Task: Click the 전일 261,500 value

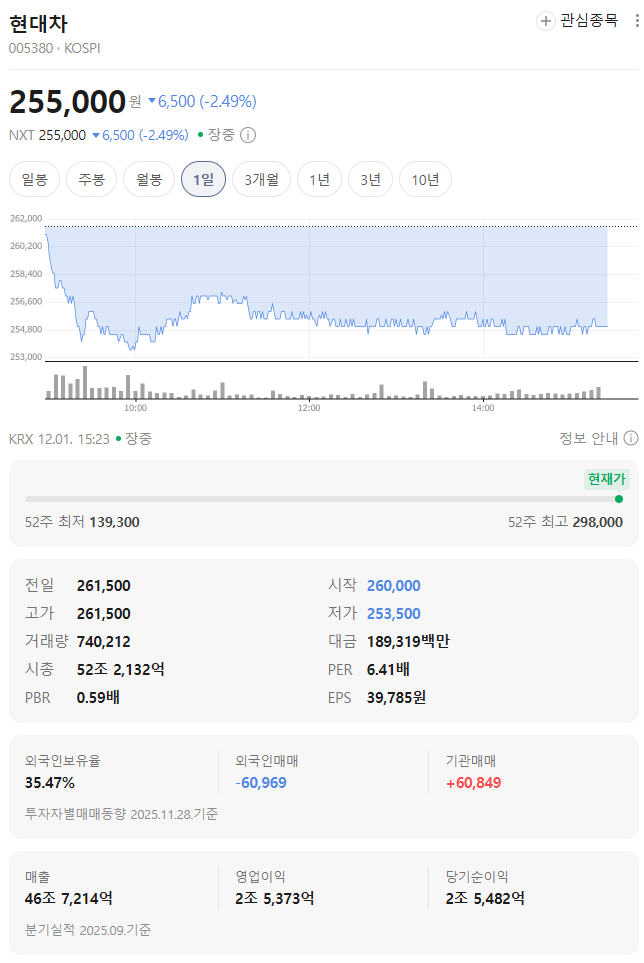Action: [x=104, y=586]
